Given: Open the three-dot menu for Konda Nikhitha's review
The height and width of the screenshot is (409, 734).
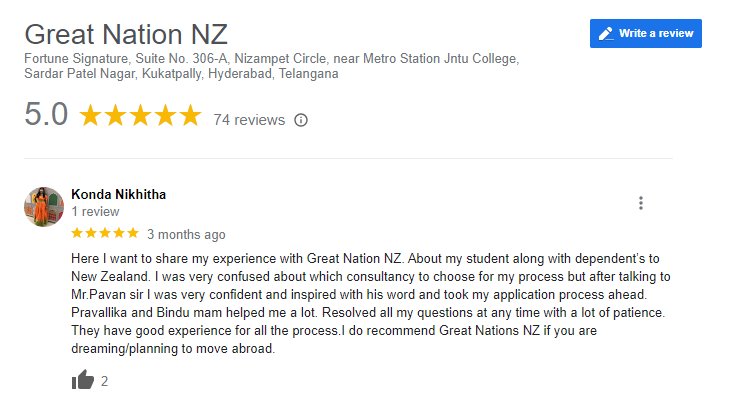Looking at the screenshot, I should pyautogui.click(x=640, y=203).
